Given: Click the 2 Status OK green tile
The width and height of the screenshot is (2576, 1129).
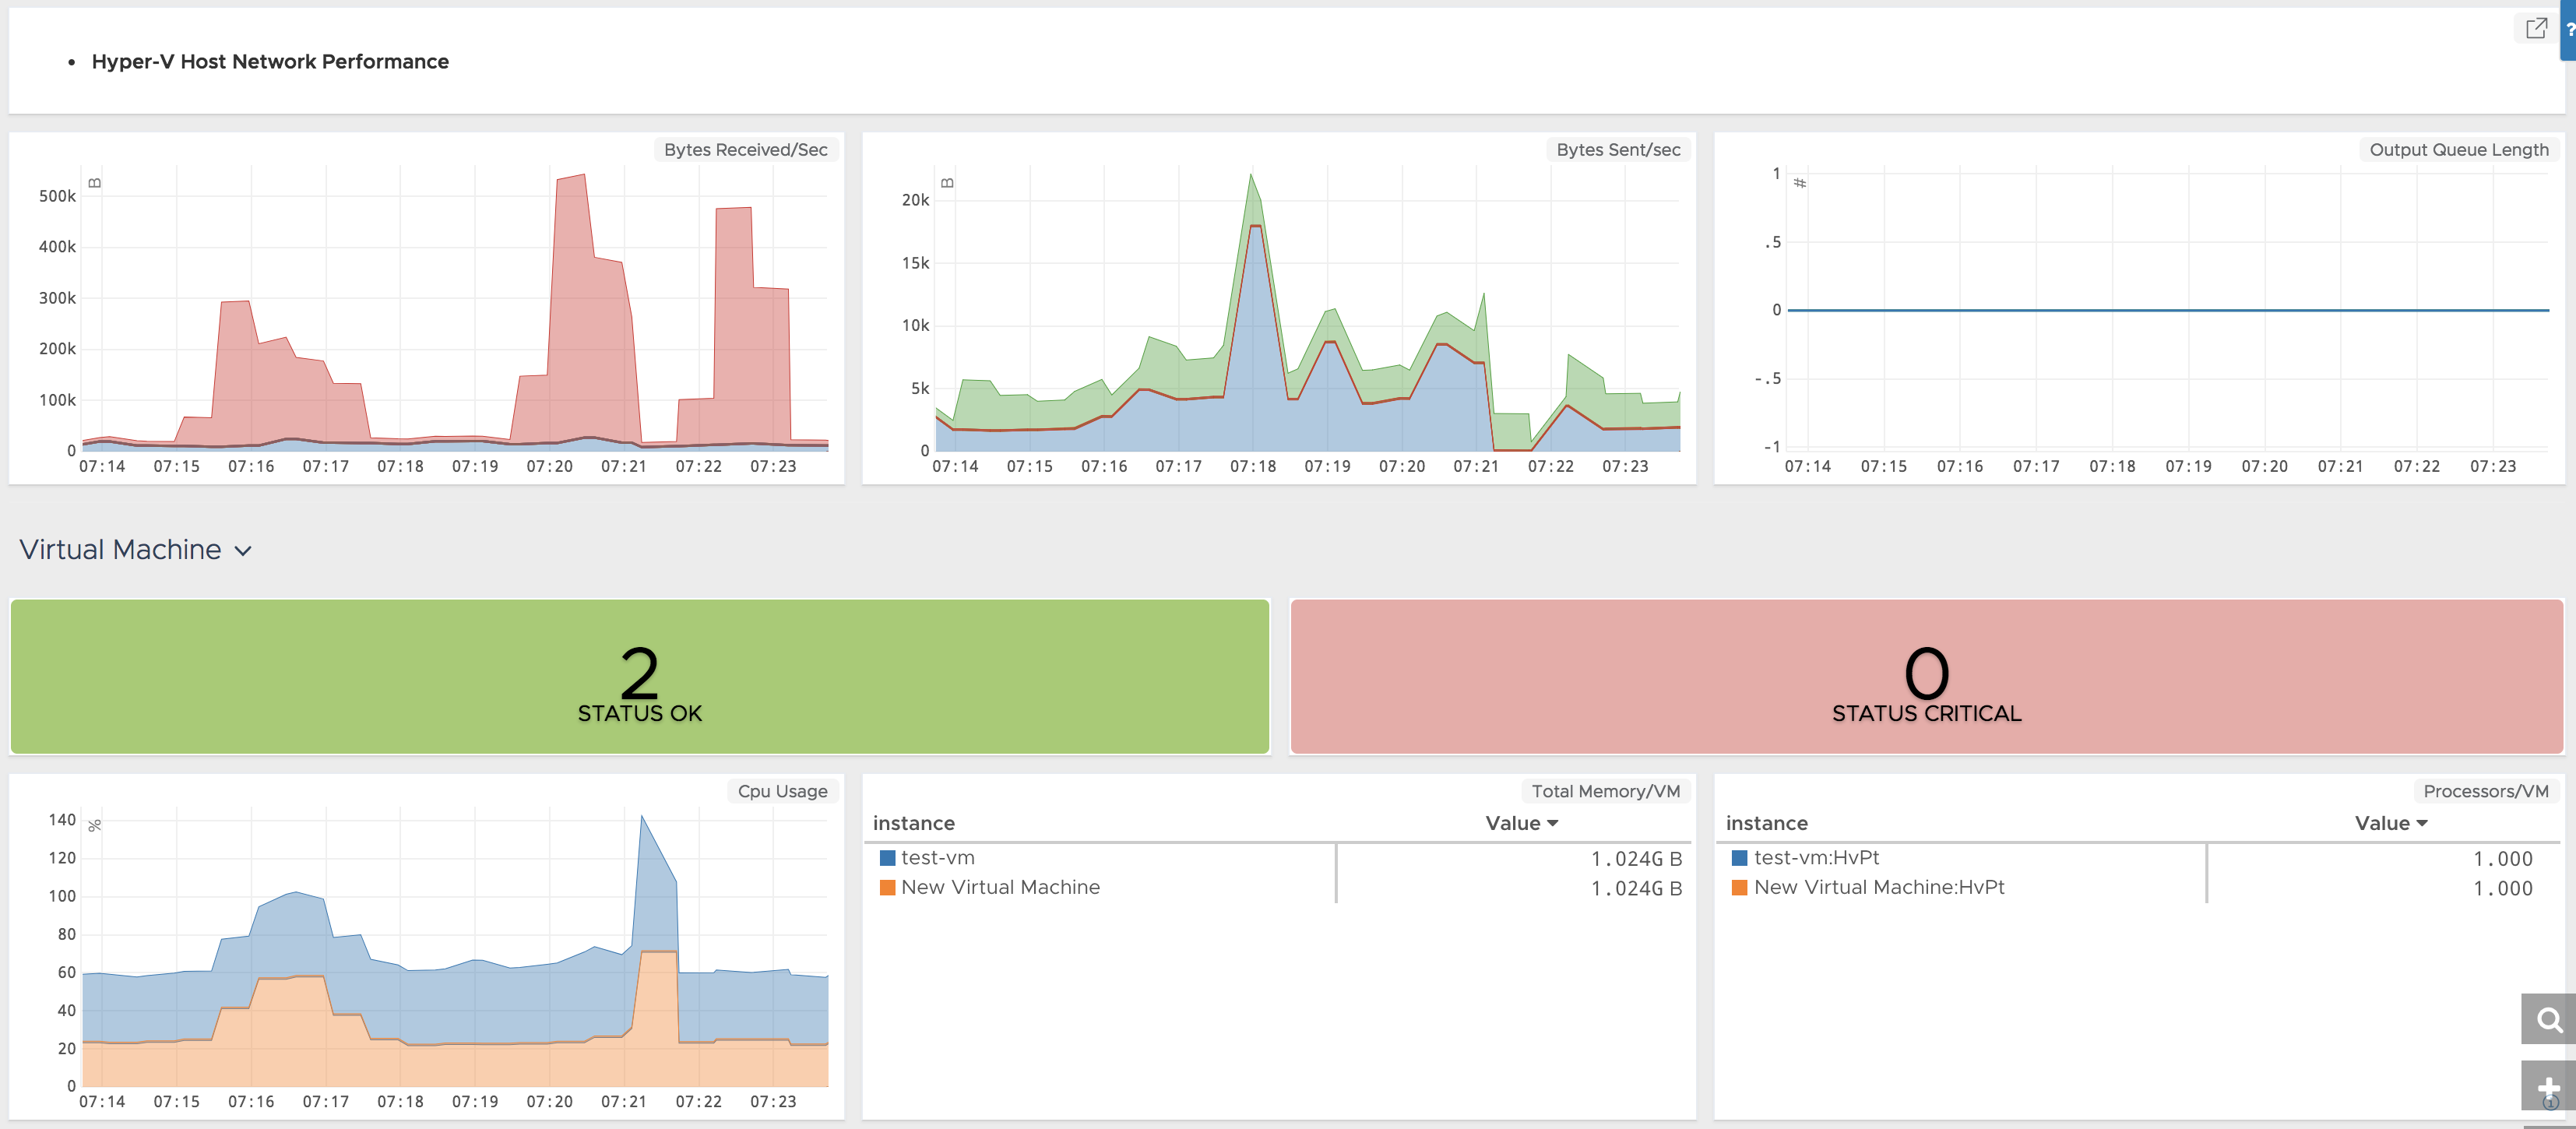Looking at the screenshot, I should (640, 677).
